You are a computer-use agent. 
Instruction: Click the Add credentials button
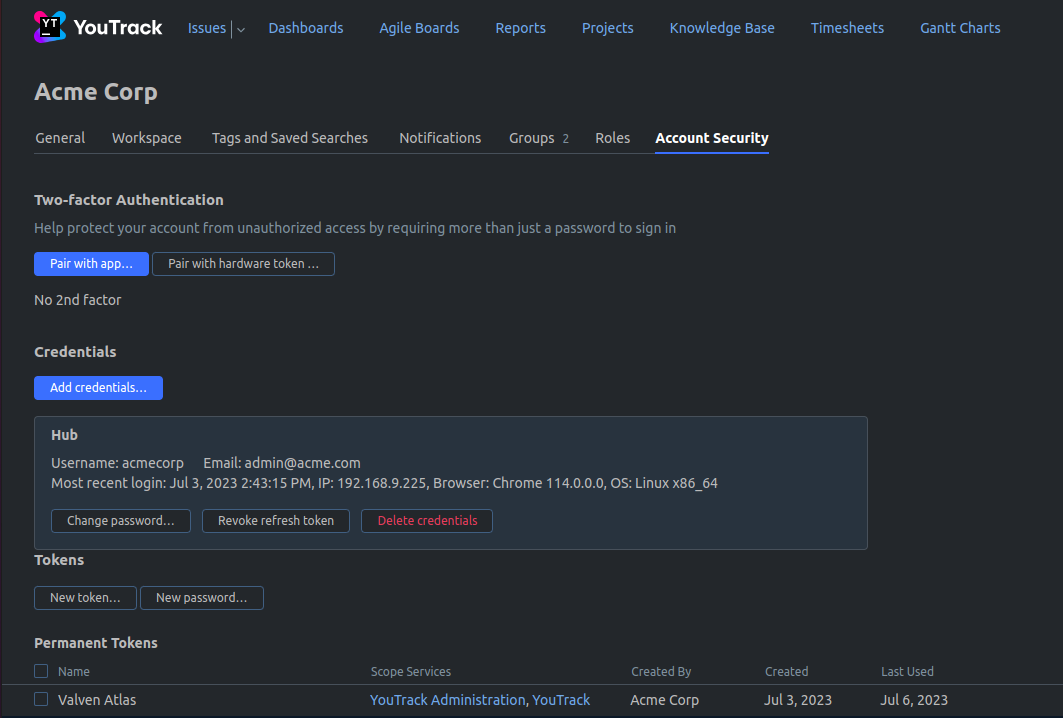(x=98, y=388)
